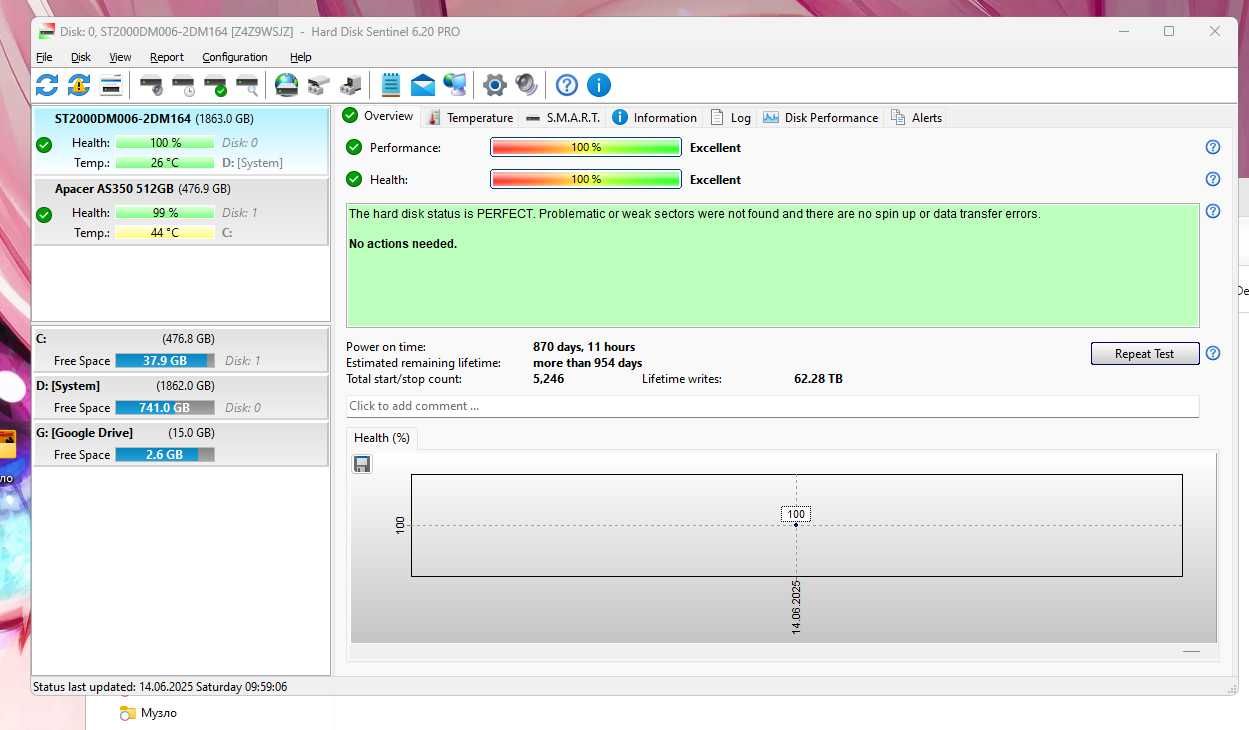Click the green check icon beside Performance
This screenshot has width=1249, height=730.
pos(354,147)
